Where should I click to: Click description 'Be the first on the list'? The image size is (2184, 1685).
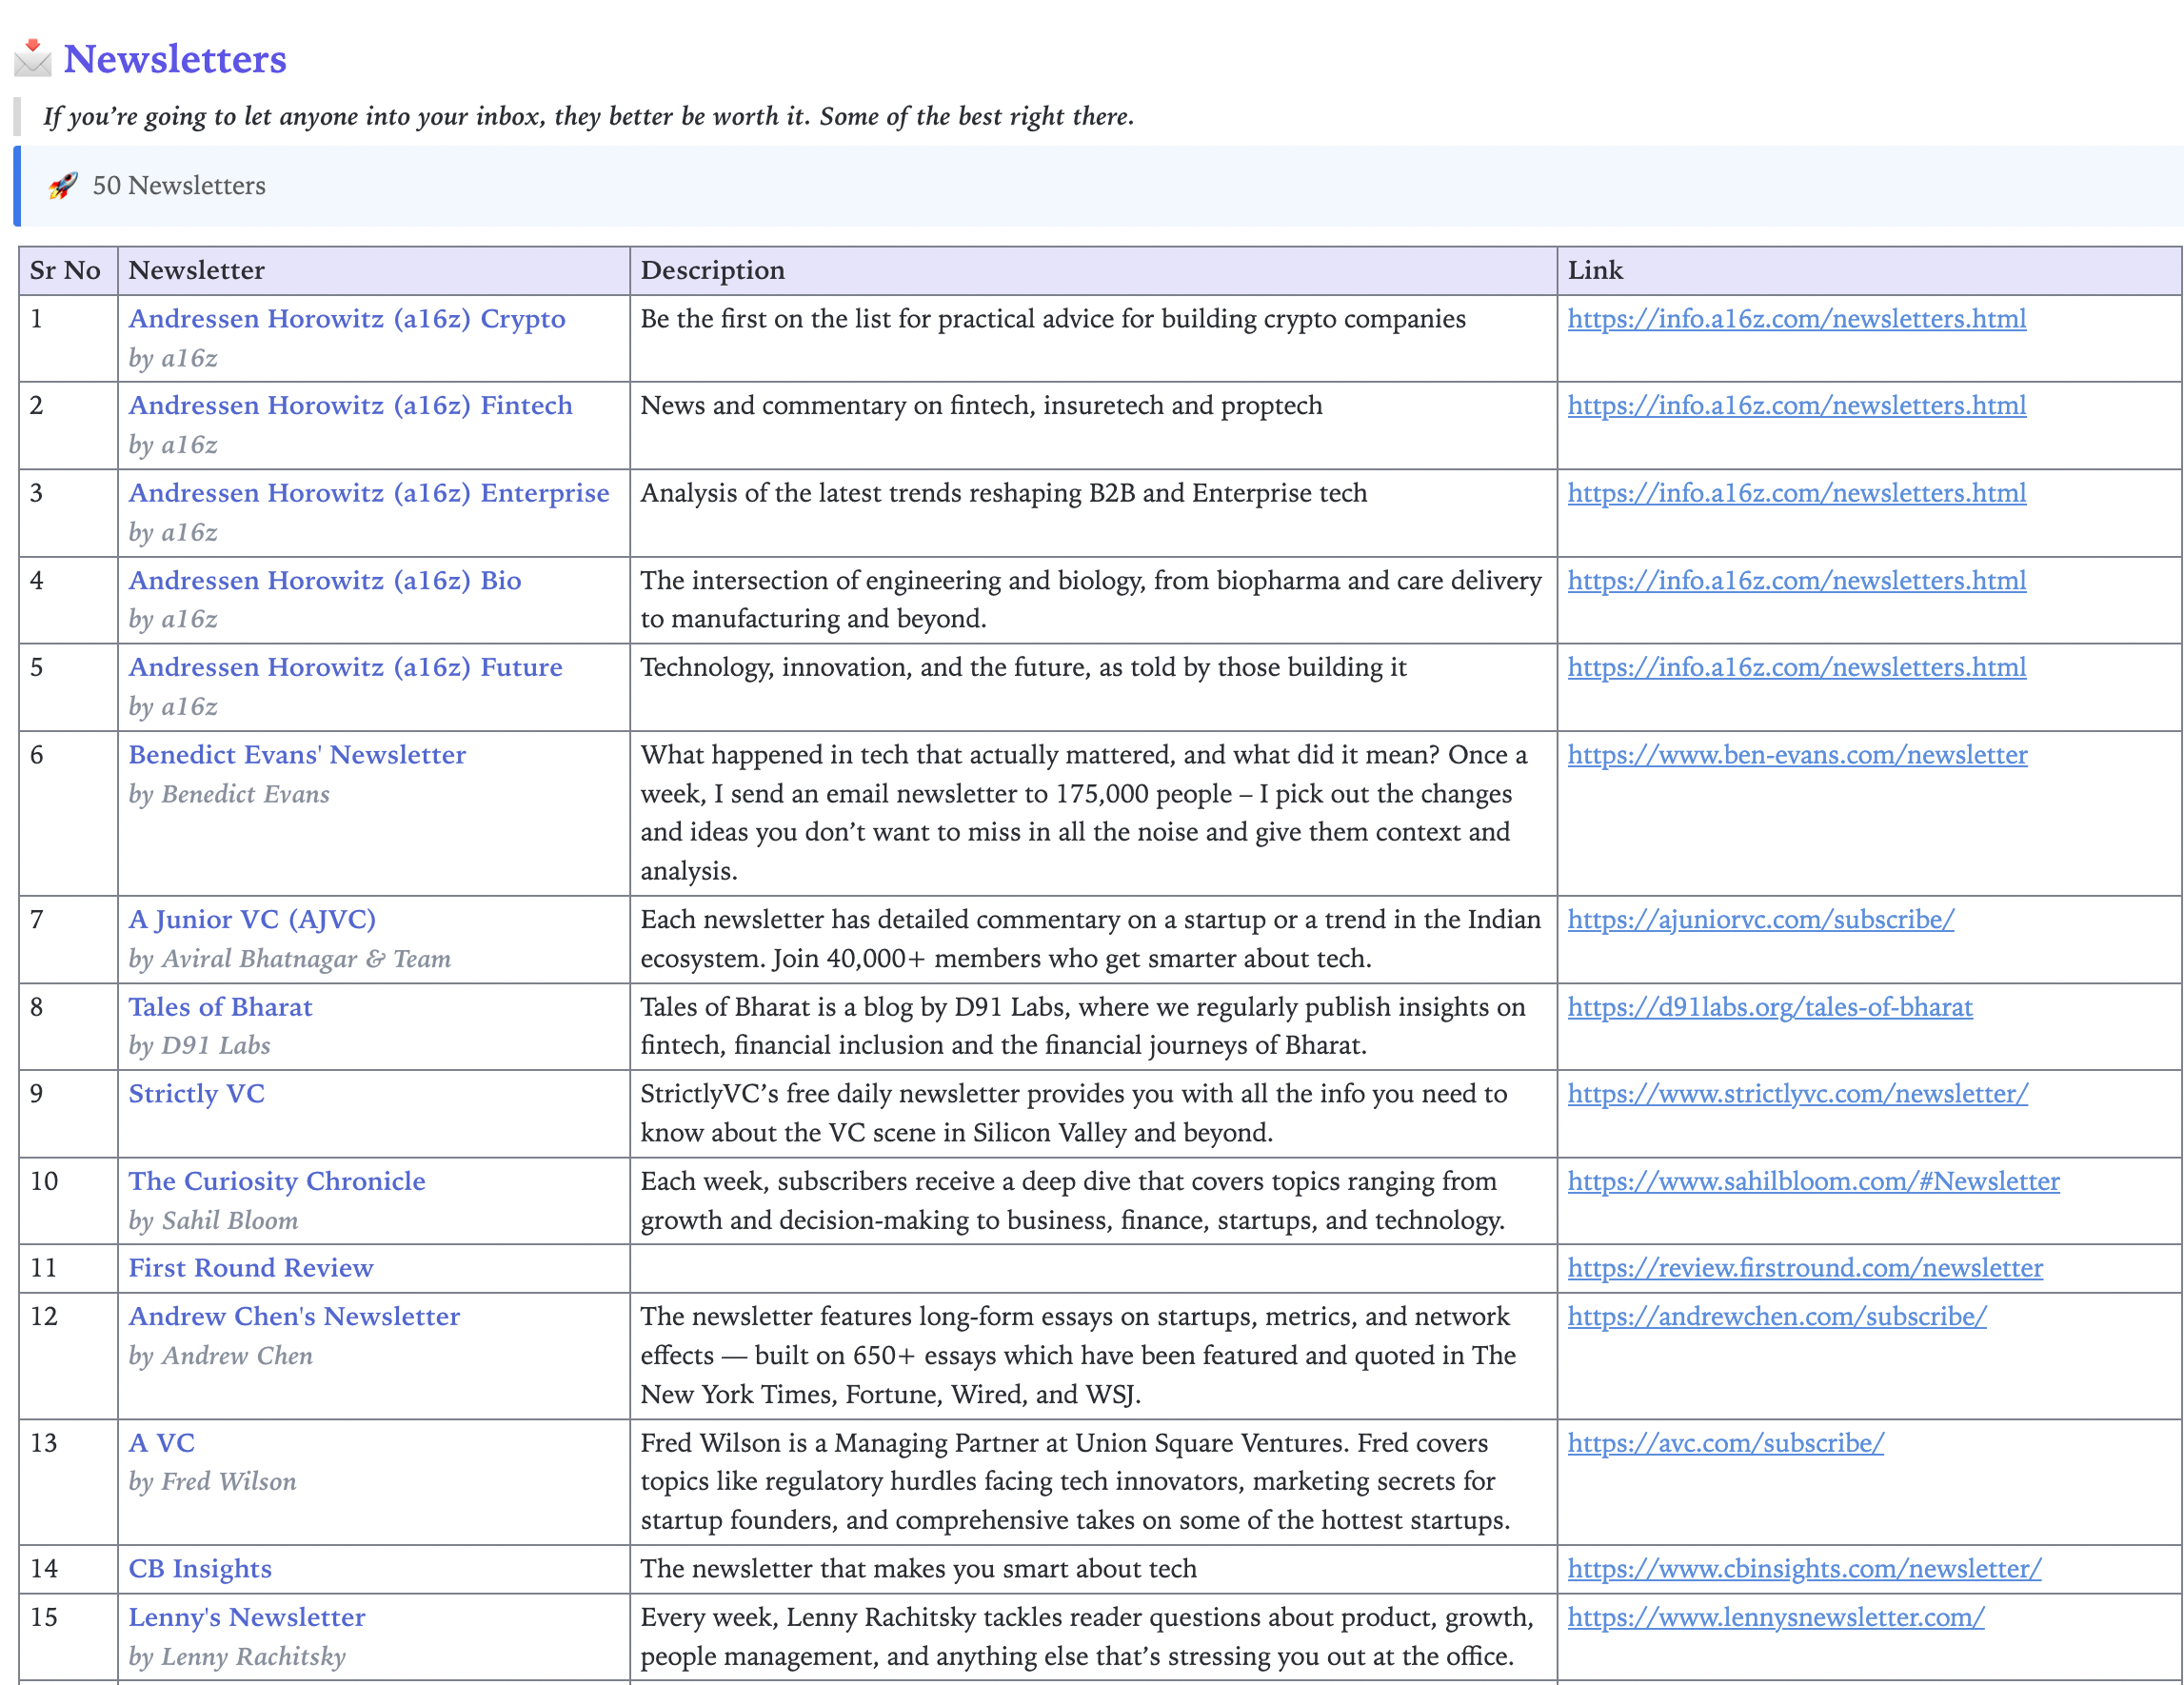(x=1053, y=319)
